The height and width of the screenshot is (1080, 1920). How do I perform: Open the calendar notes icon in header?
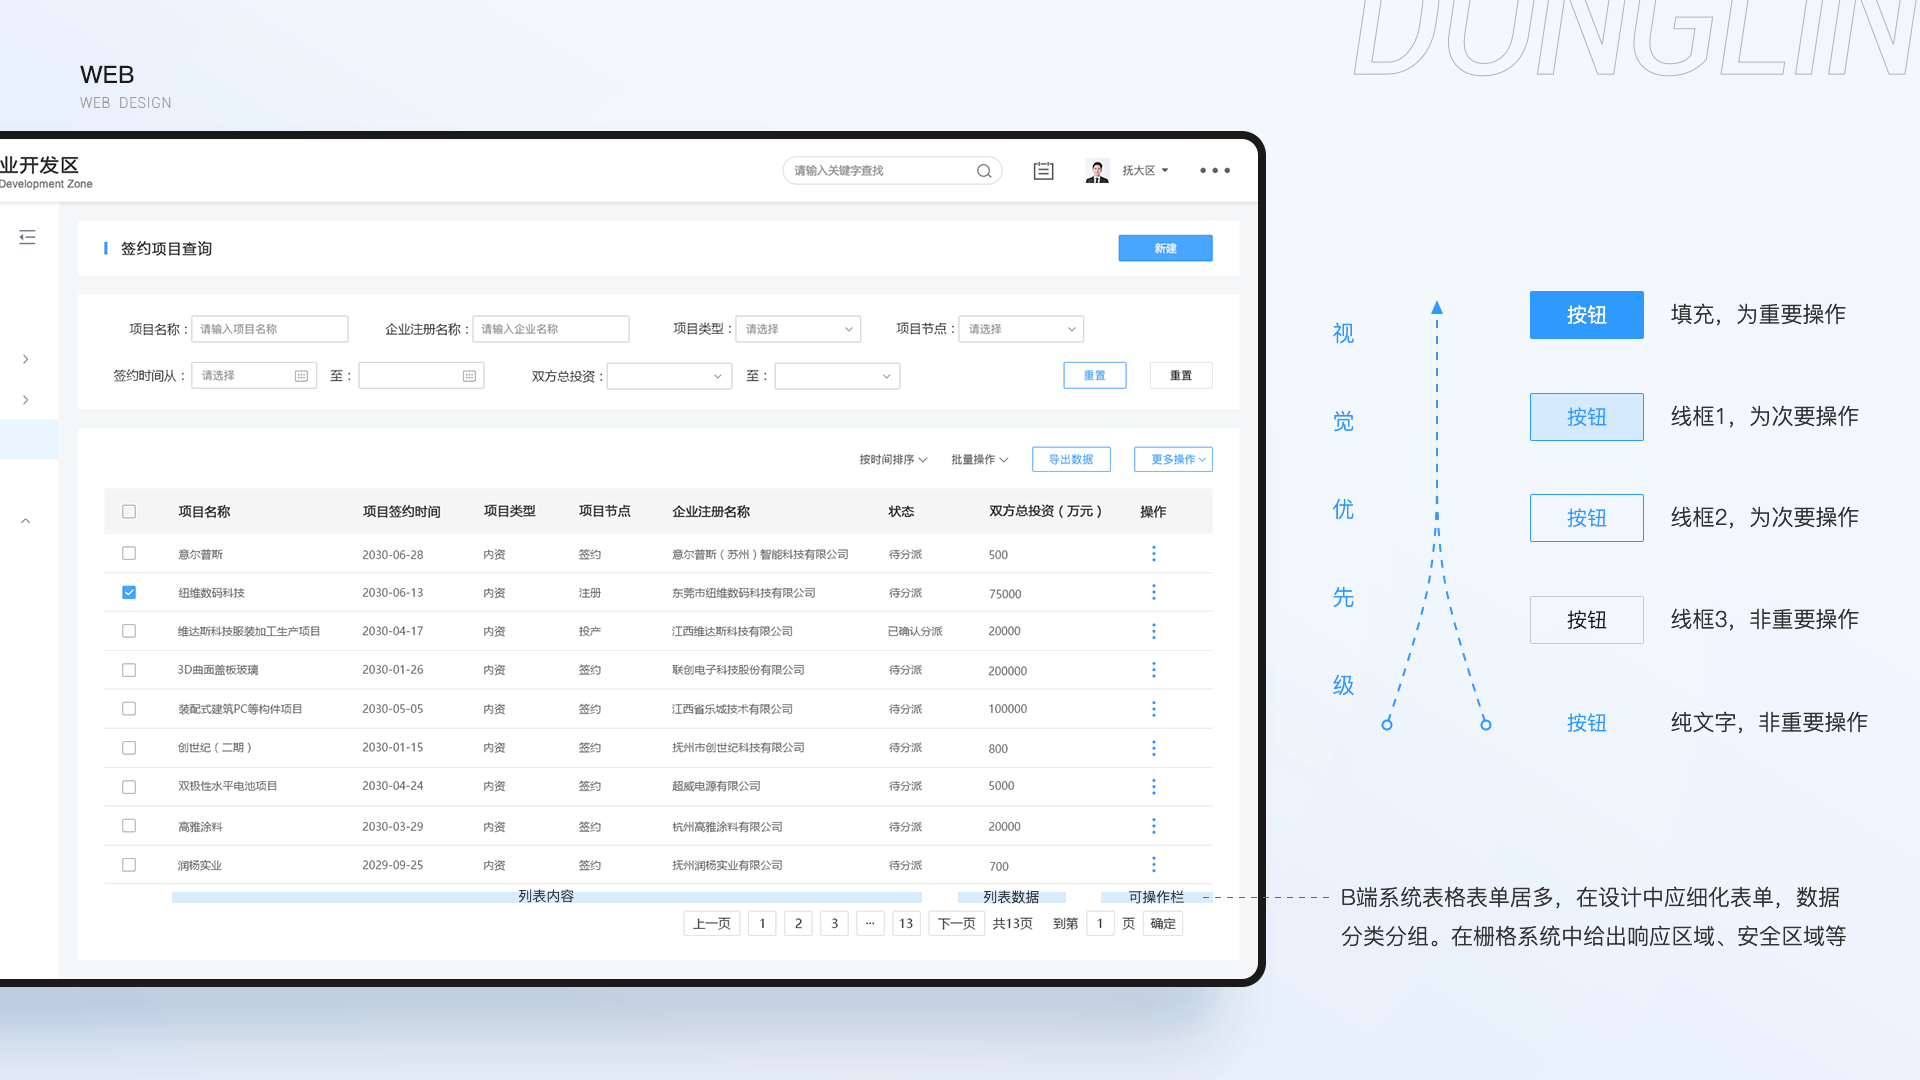pyautogui.click(x=1043, y=171)
